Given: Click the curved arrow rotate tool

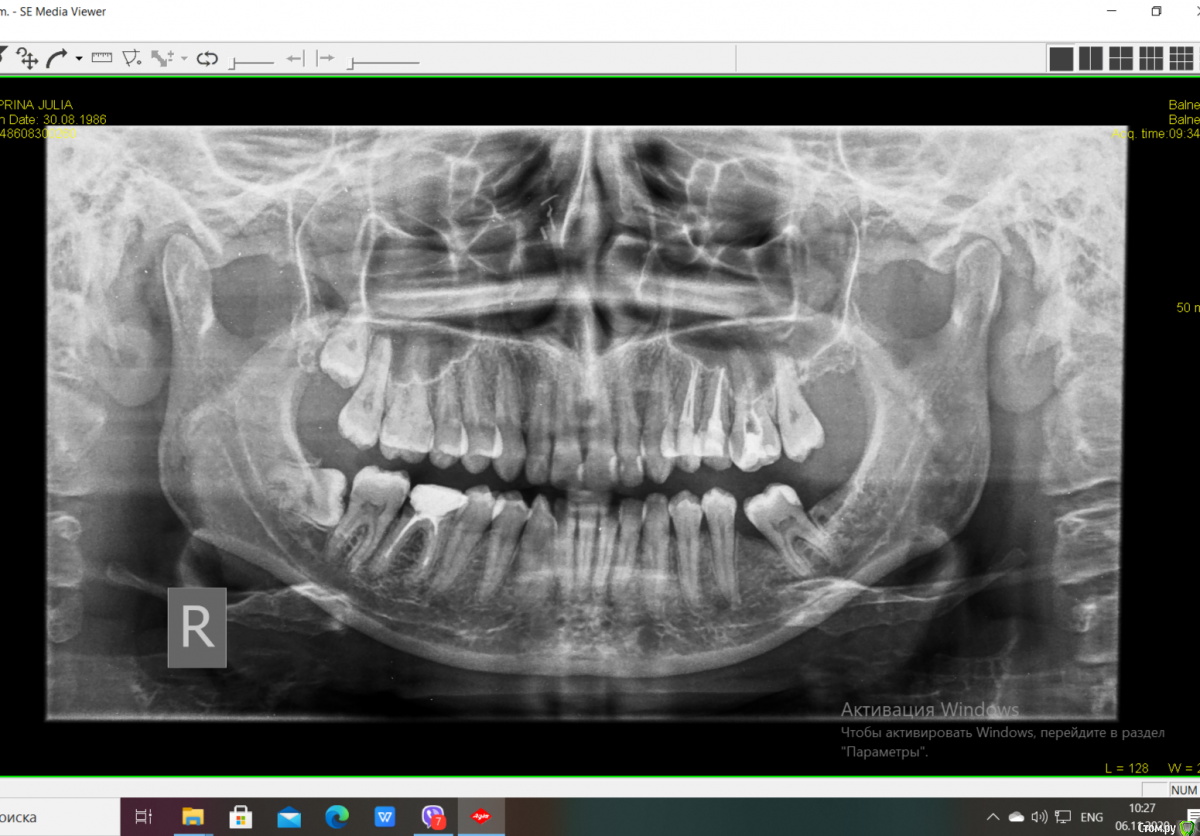Looking at the screenshot, I should point(56,59).
